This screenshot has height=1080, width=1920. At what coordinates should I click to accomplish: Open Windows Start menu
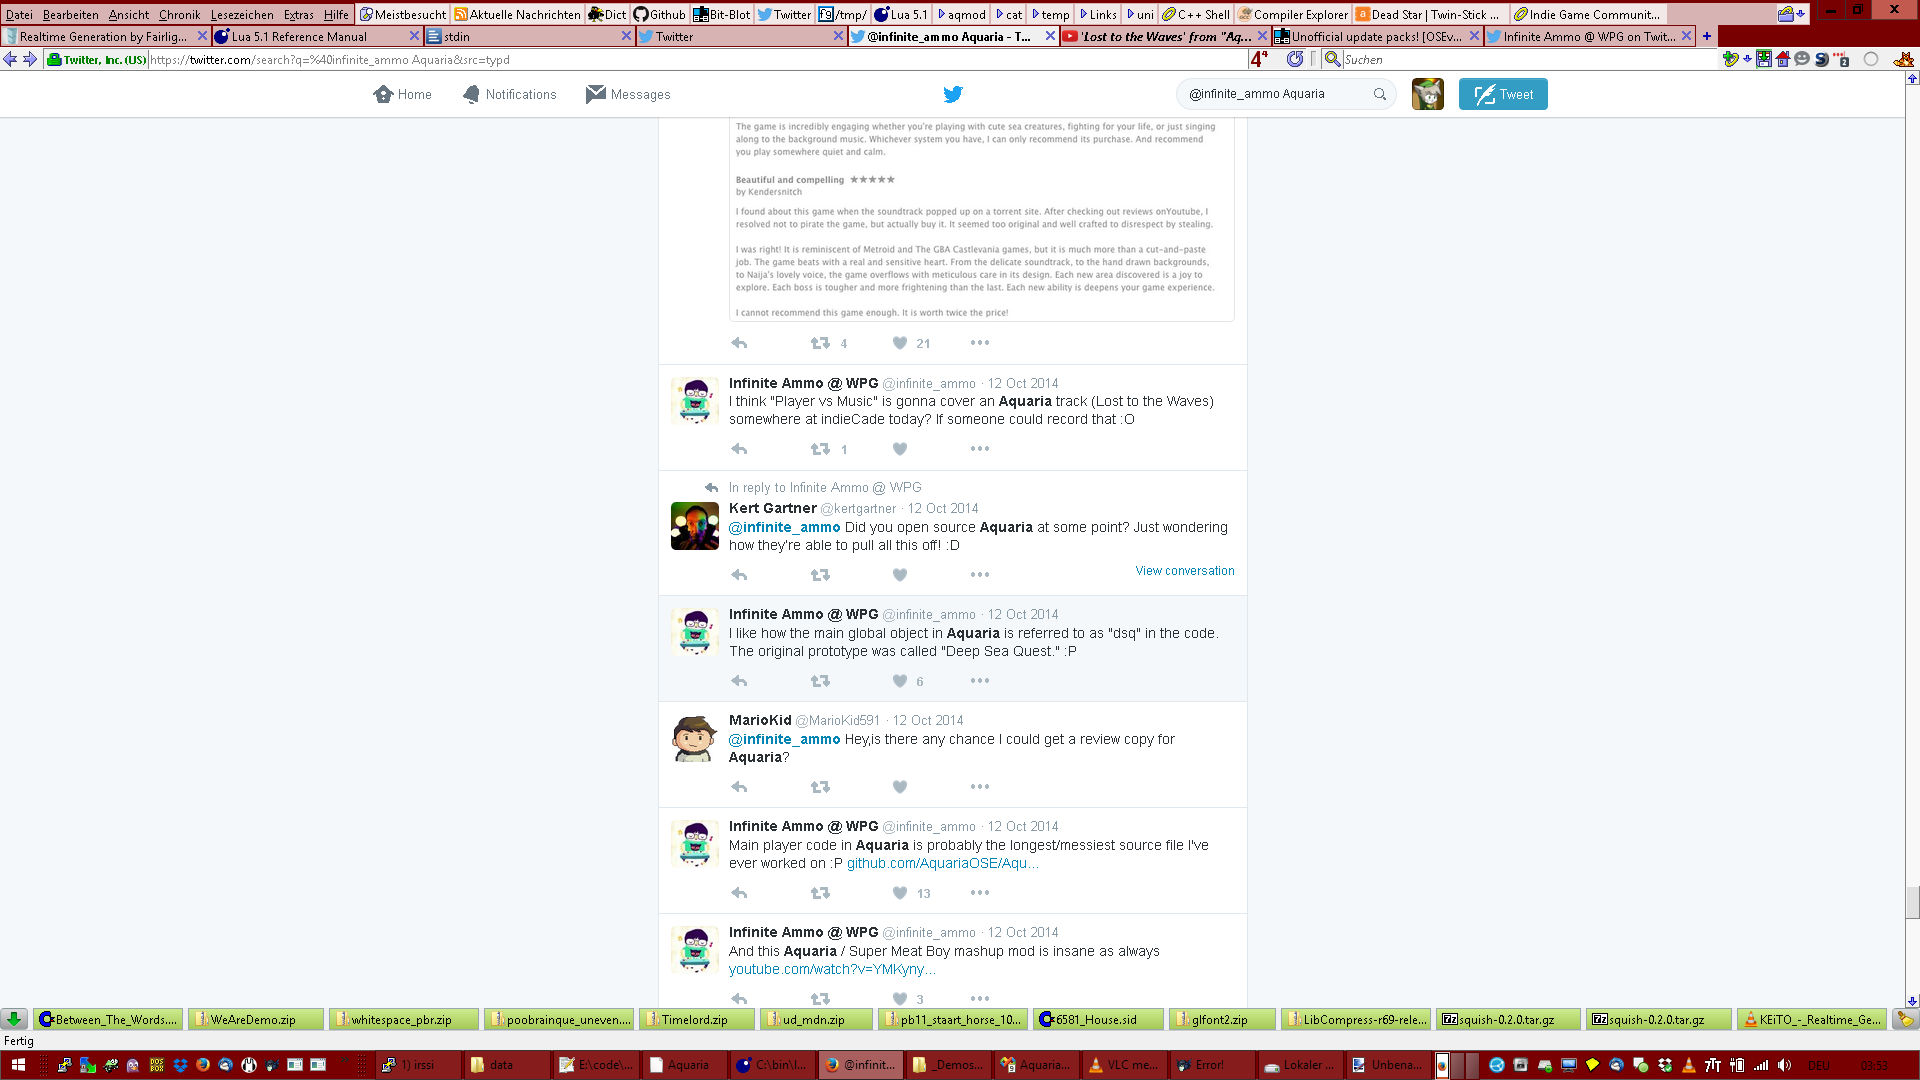click(x=18, y=1065)
